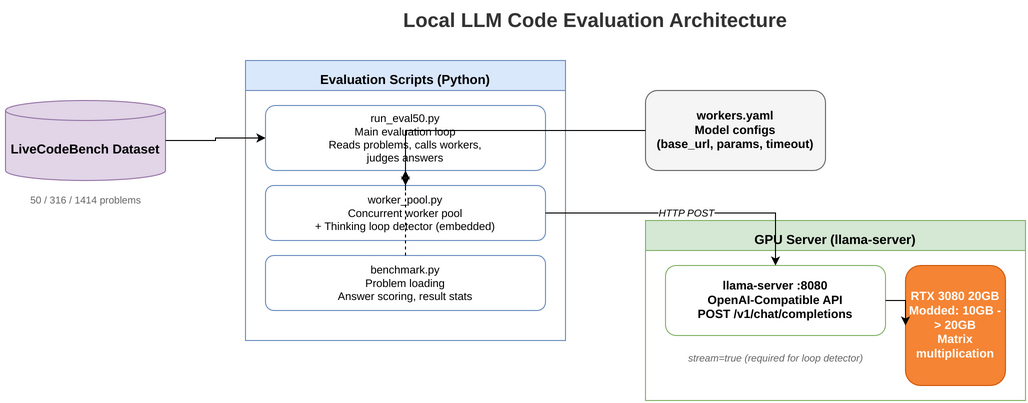Select the benchmark.py box
This screenshot has height=403, width=1028.
405,282
